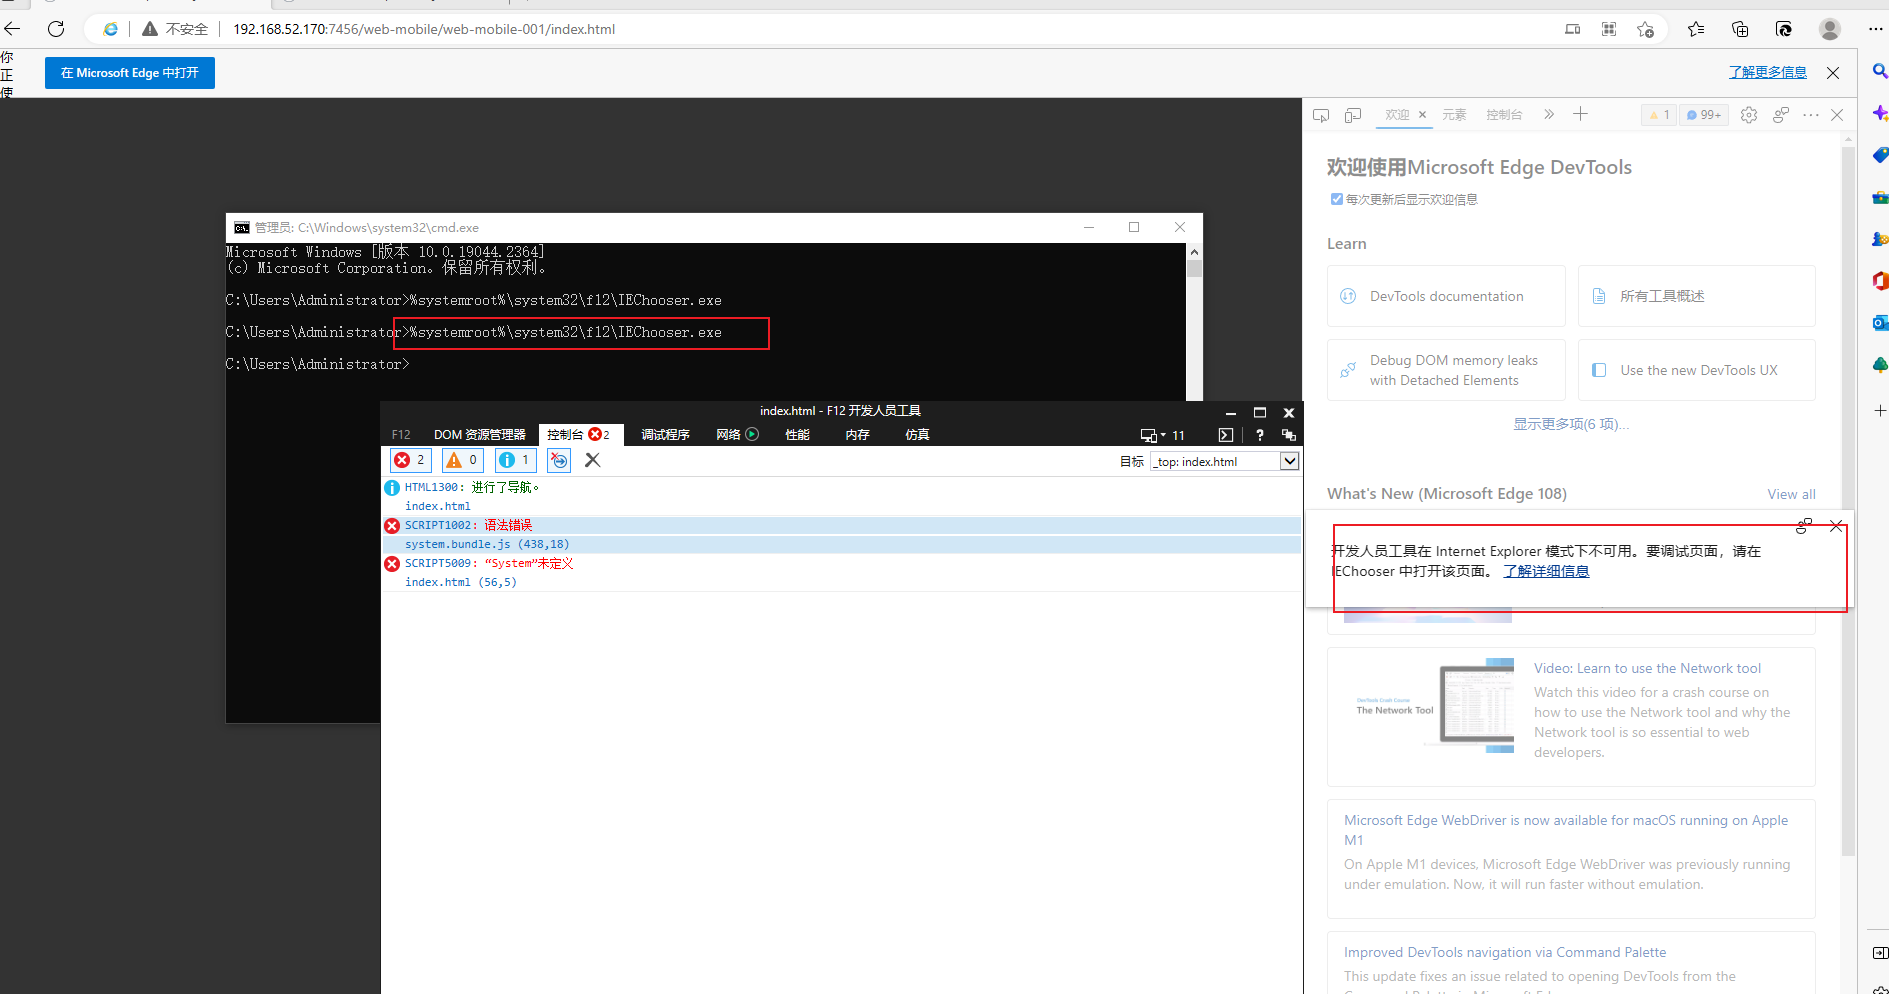Viewport: 1889px width, 994px height.
Task: Select the 元素 tab in Edge DevTools
Action: [1454, 115]
